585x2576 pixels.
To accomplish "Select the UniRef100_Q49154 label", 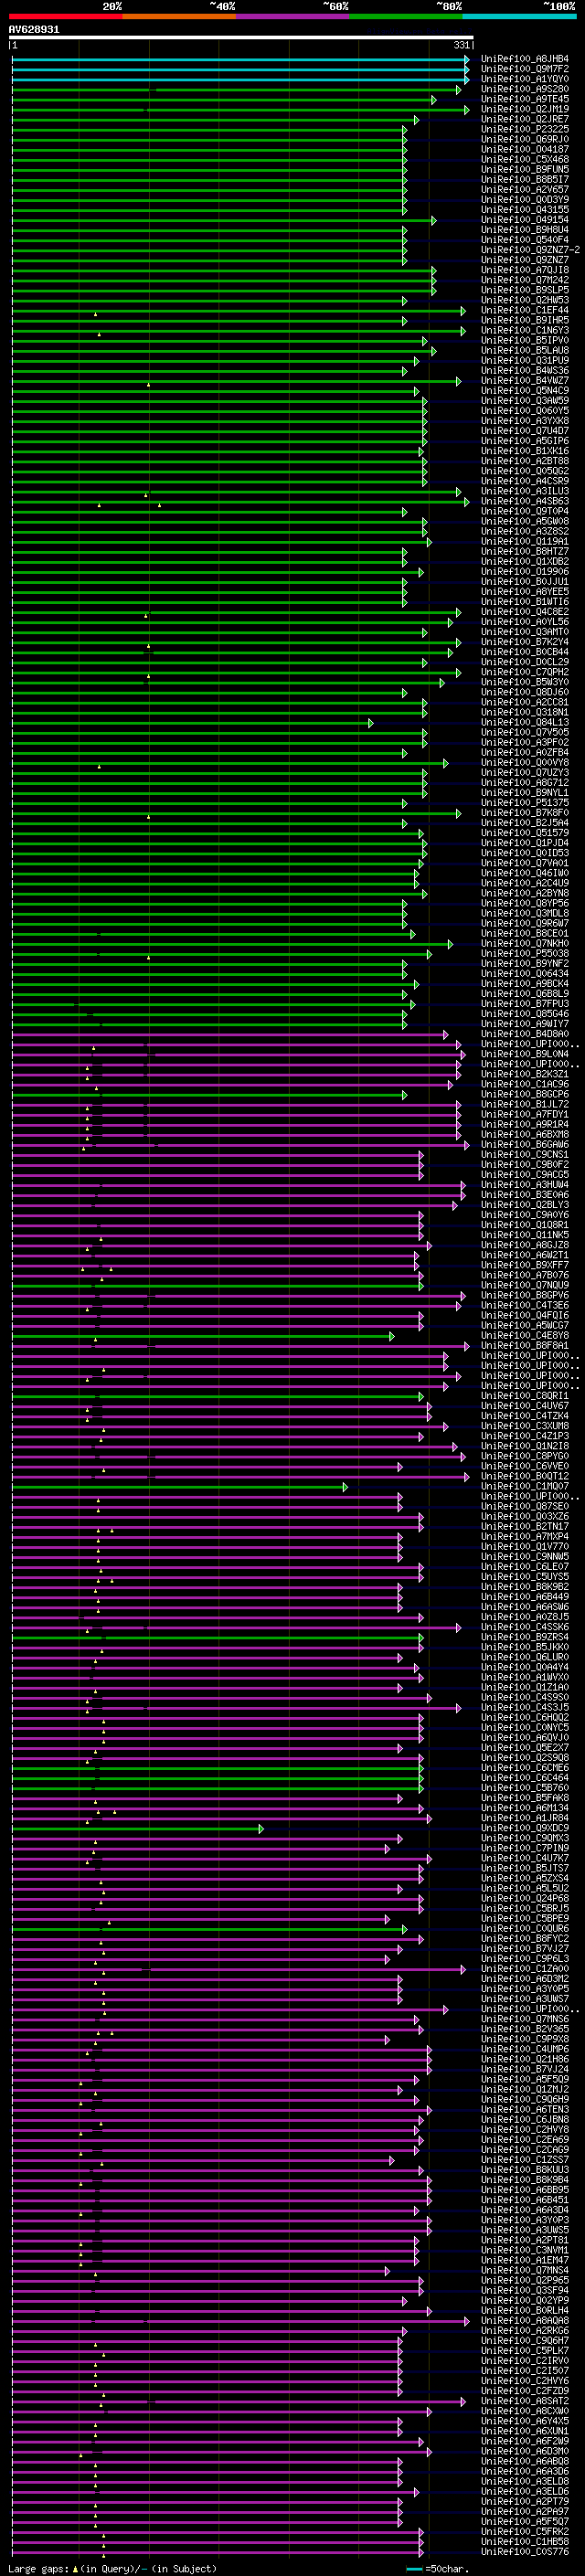I will [524, 220].
